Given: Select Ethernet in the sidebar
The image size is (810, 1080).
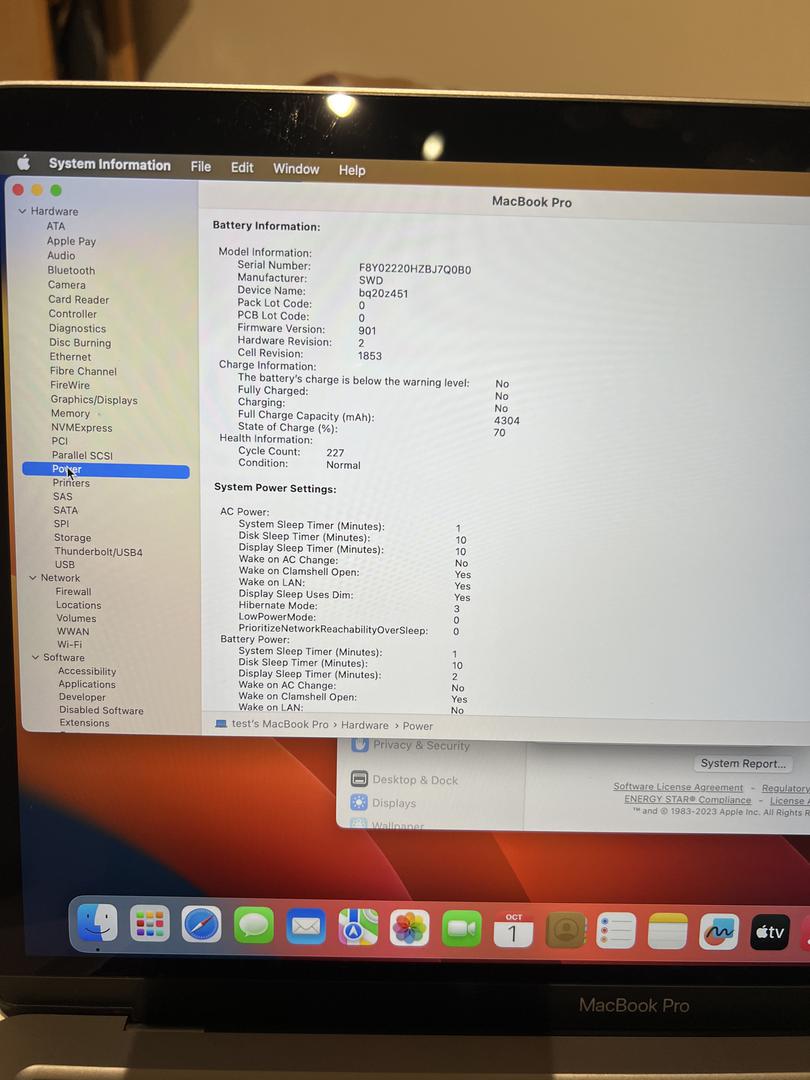Looking at the screenshot, I should click(x=70, y=357).
